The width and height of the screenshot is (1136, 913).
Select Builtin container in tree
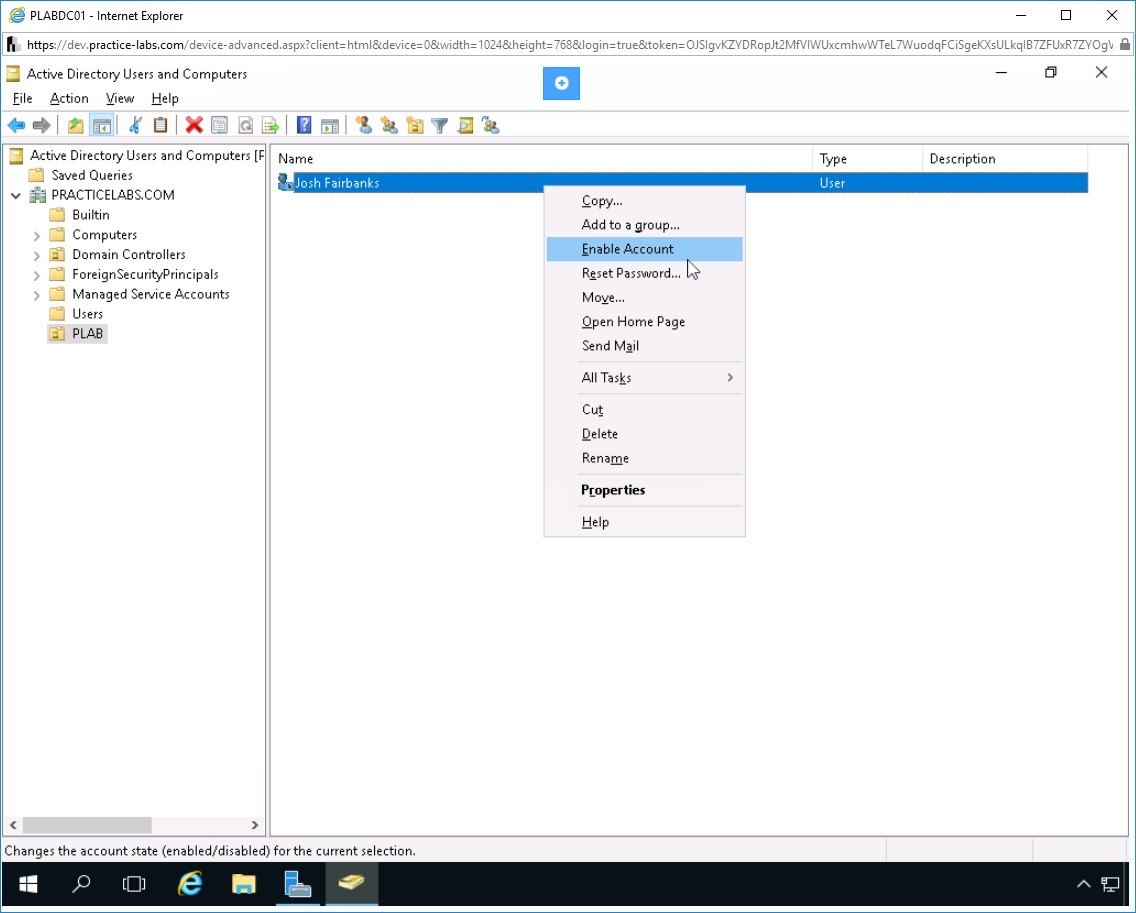[x=91, y=215]
